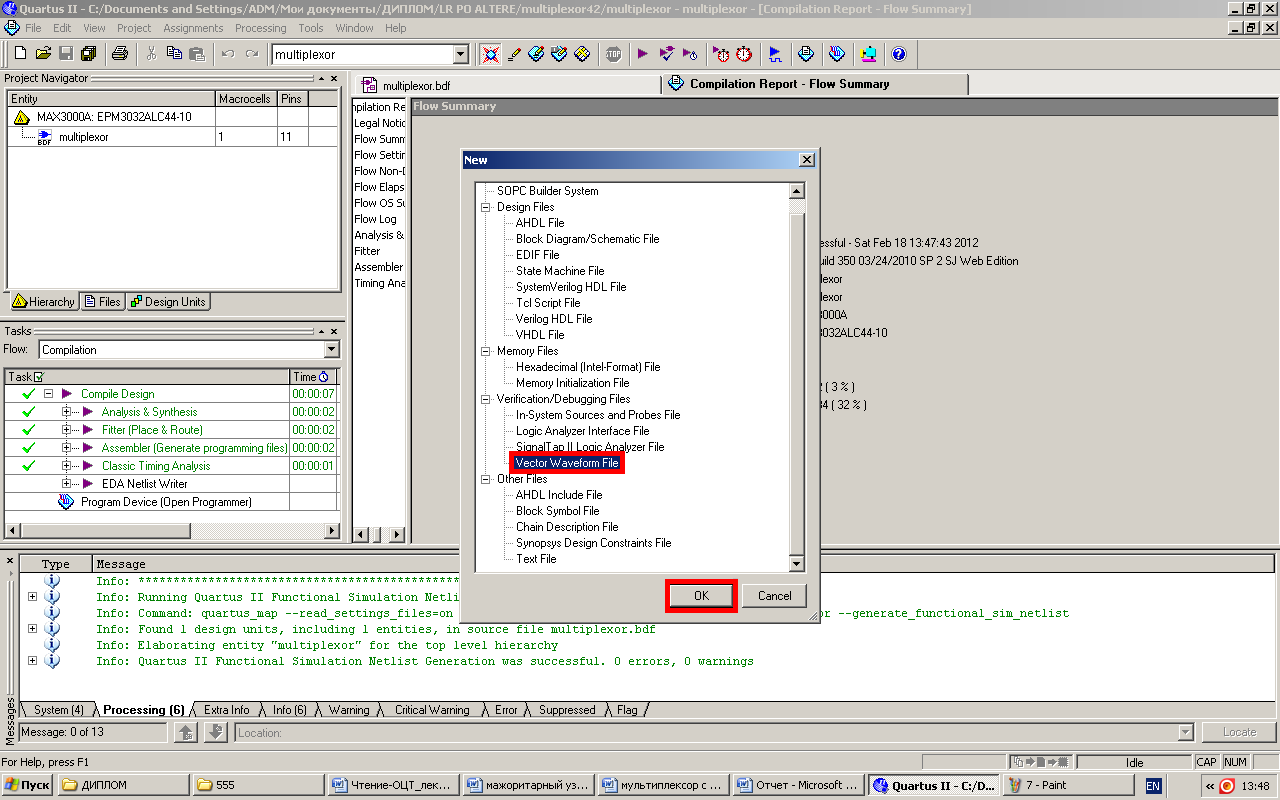Click the Copy toolbar icon
Screen dimensions: 1280x800
(174, 54)
